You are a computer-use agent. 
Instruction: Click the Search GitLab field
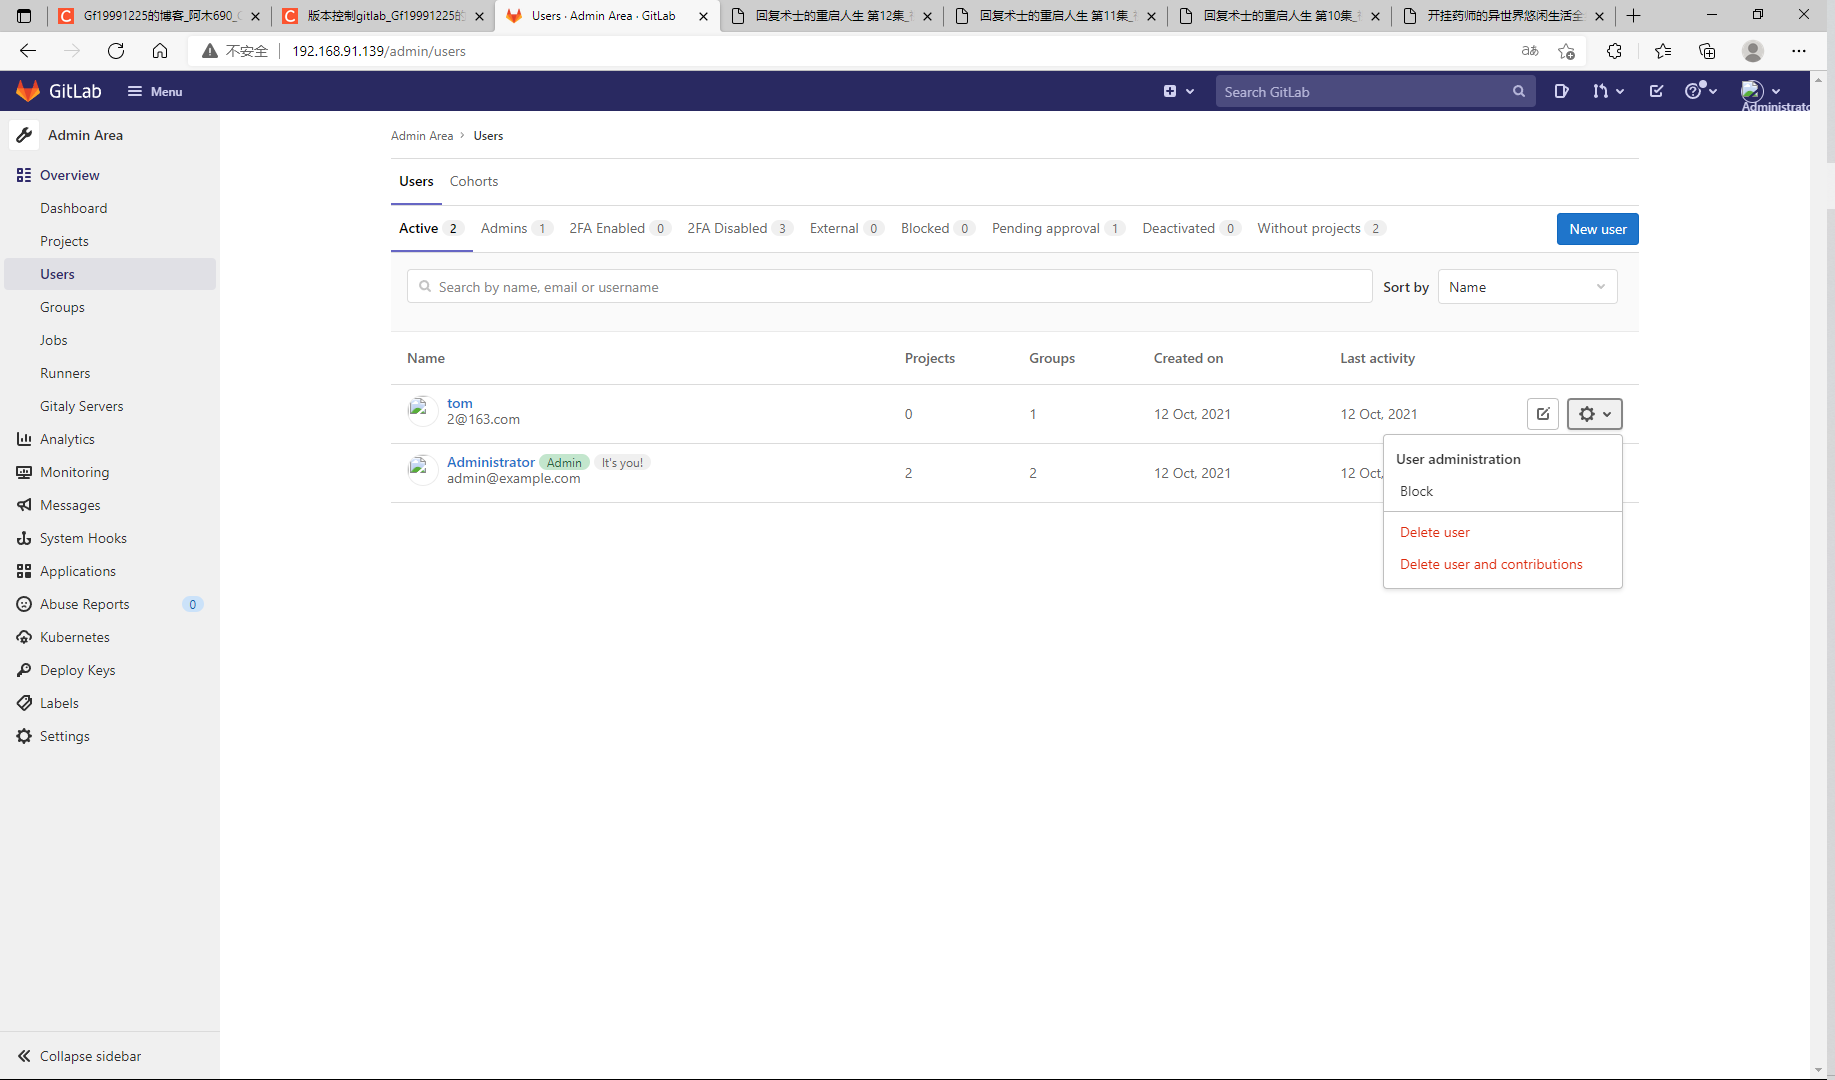click(1375, 91)
